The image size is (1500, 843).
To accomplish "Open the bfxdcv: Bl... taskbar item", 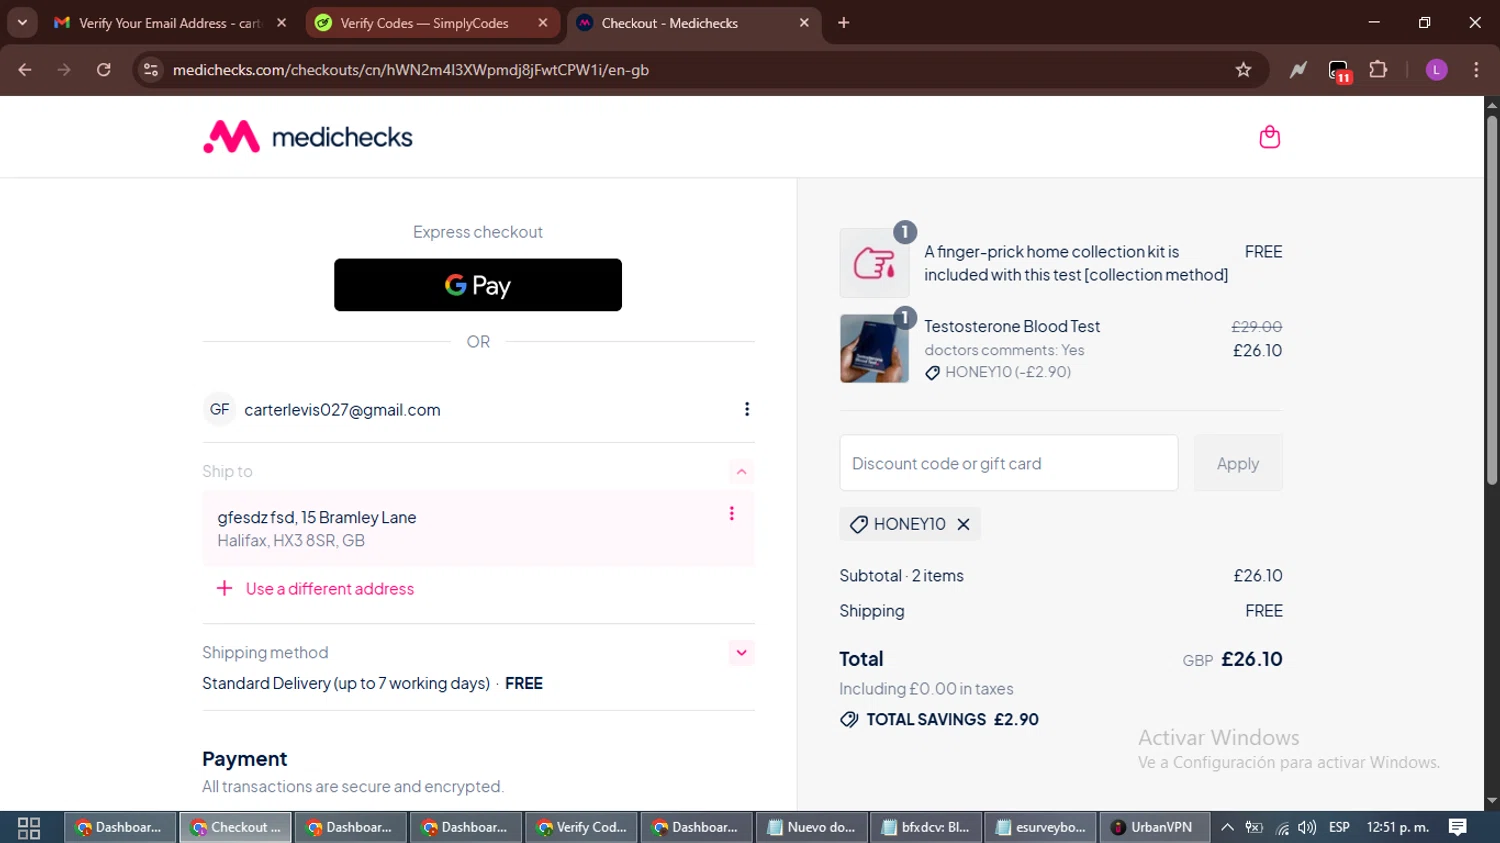I will coord(926,827).
